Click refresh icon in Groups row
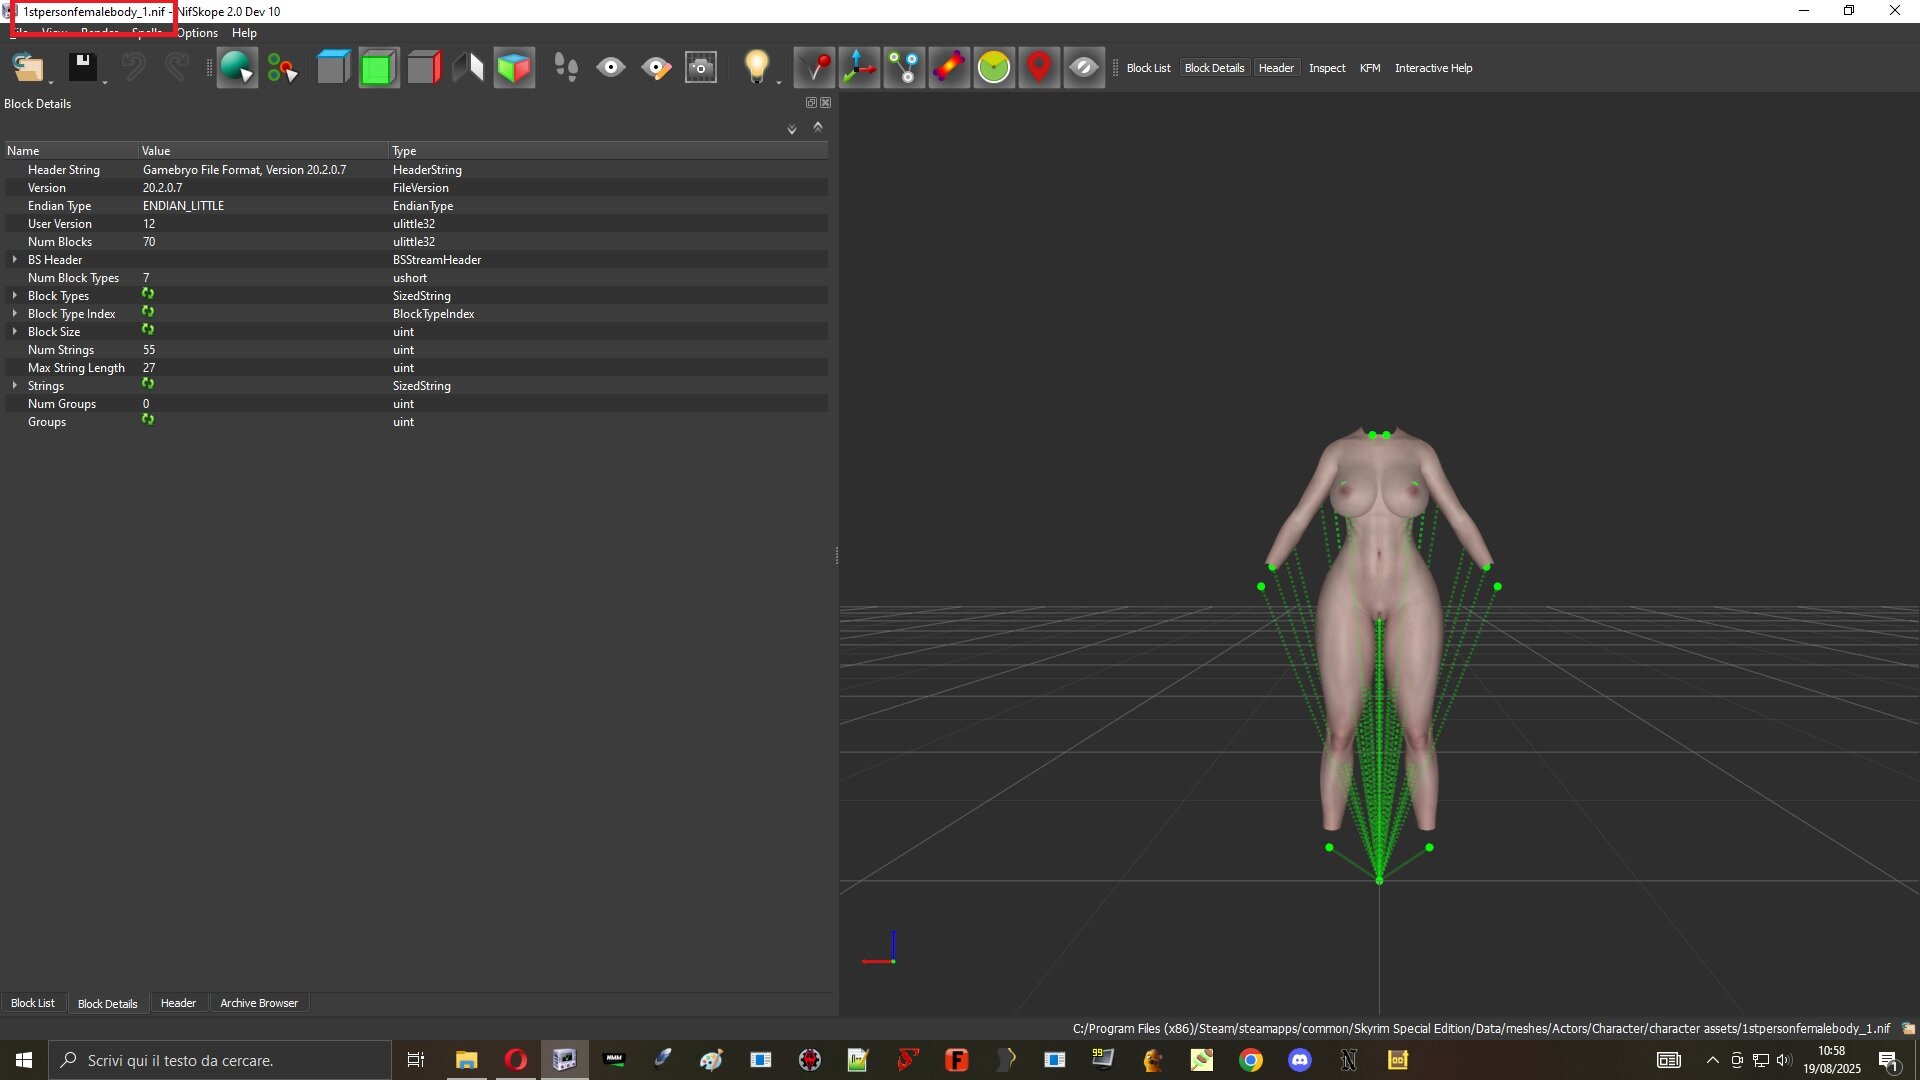This screenshot has width=1920, height=1080. [x=148, y=420]
